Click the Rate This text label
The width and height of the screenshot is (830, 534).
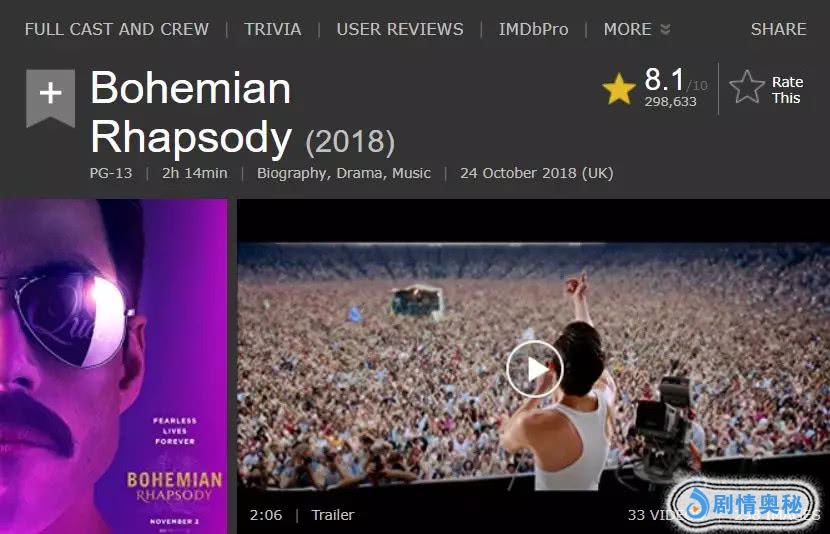(x=787, y=90)
